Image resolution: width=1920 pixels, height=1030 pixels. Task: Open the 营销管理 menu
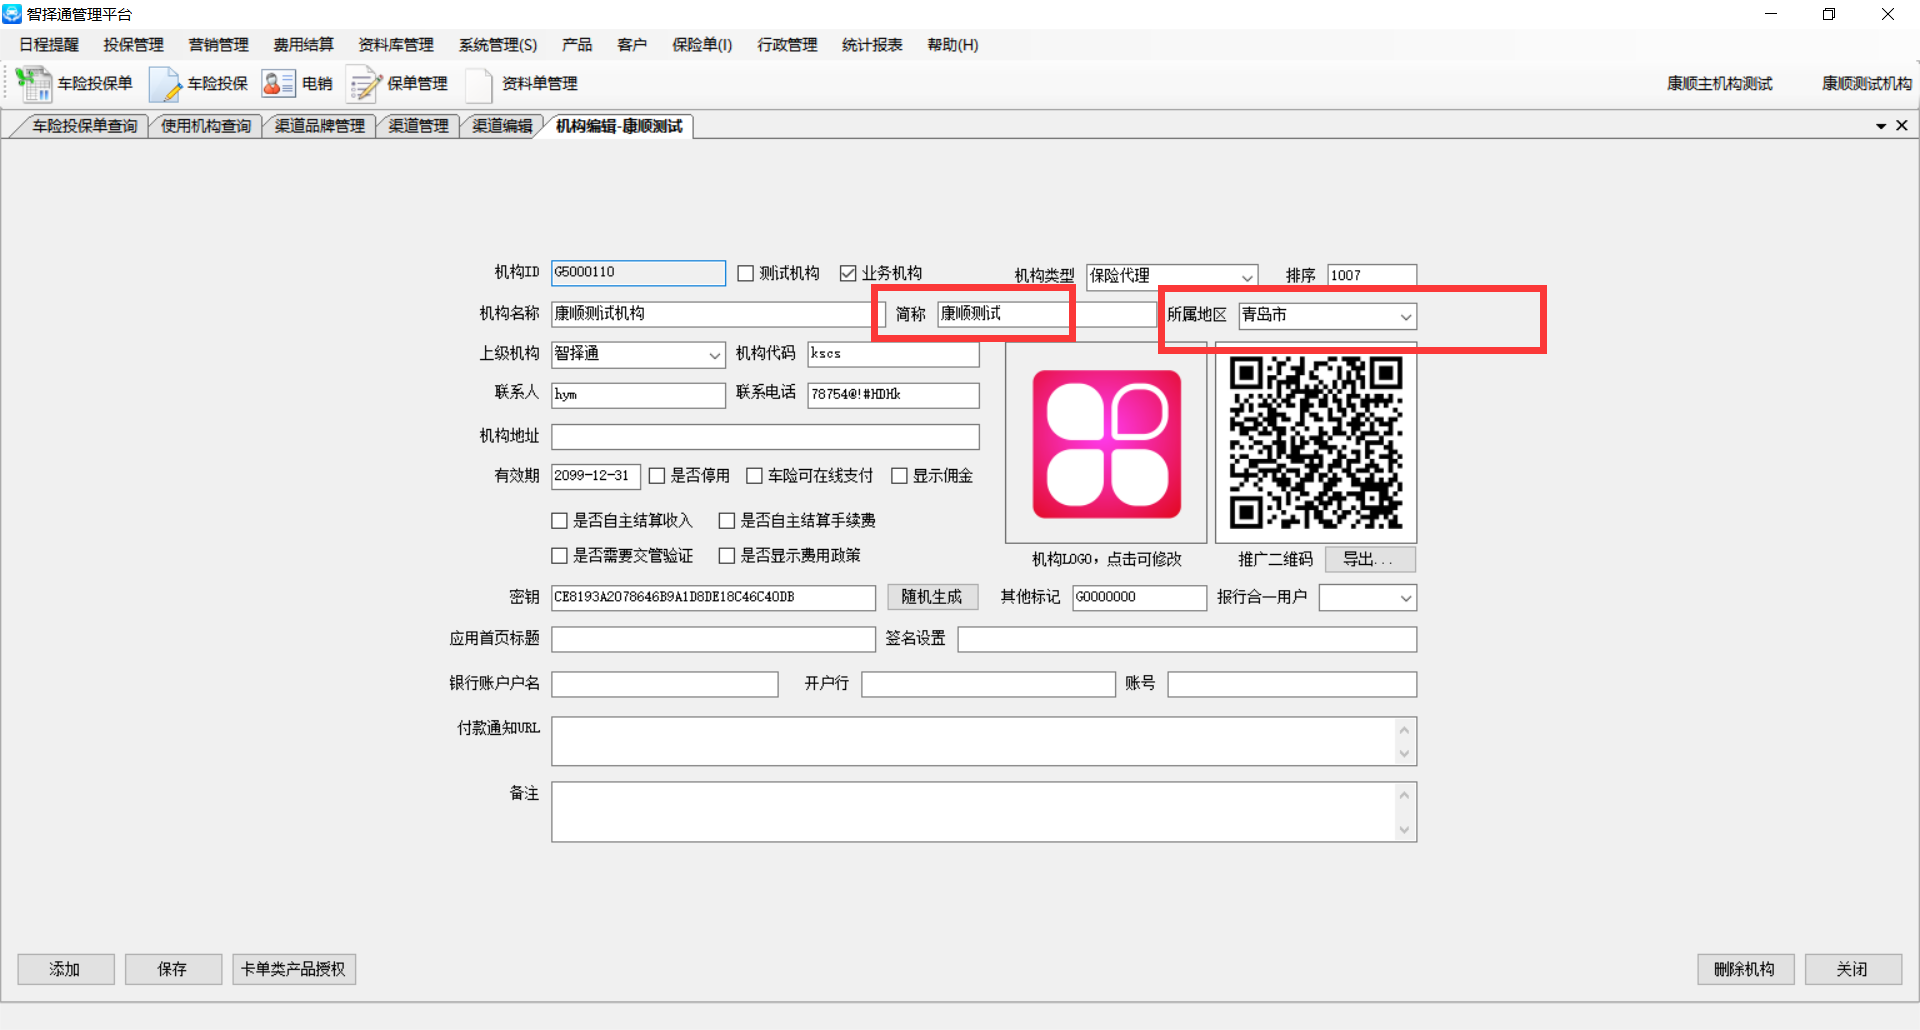tap(218, 45)
